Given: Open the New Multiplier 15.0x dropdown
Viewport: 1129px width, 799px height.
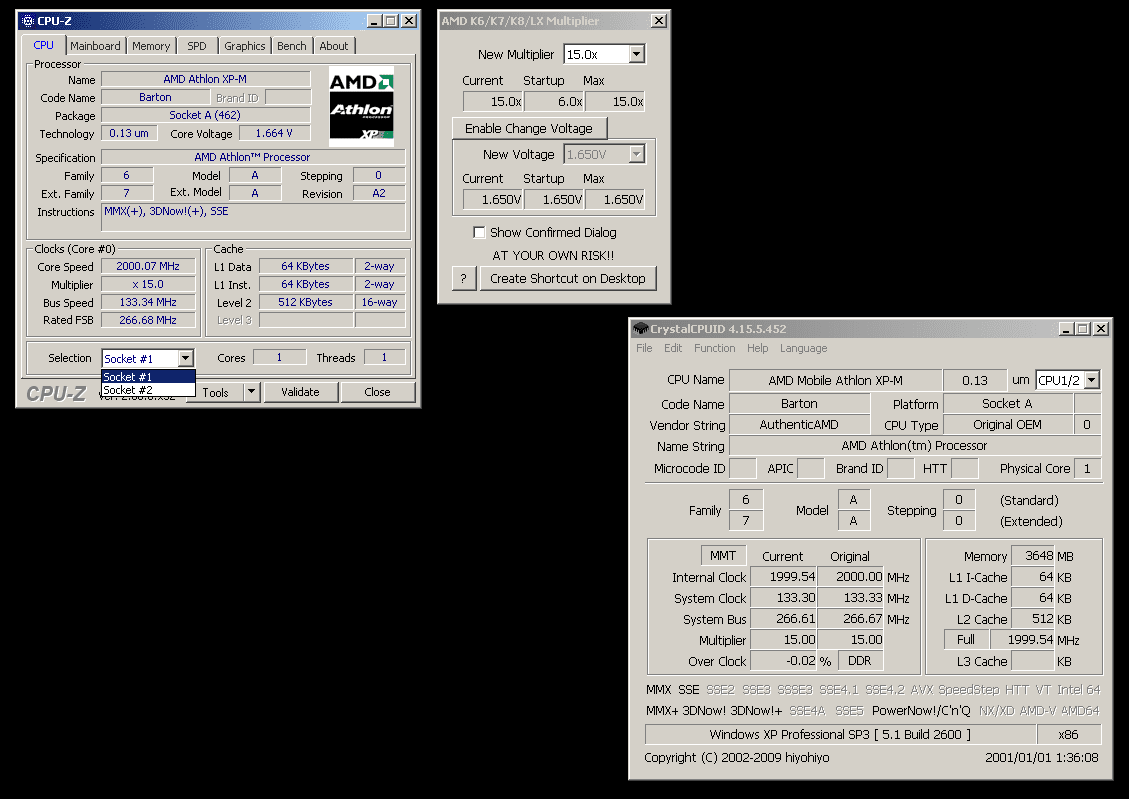Looking at the screenshot, I should coord(636,54).
